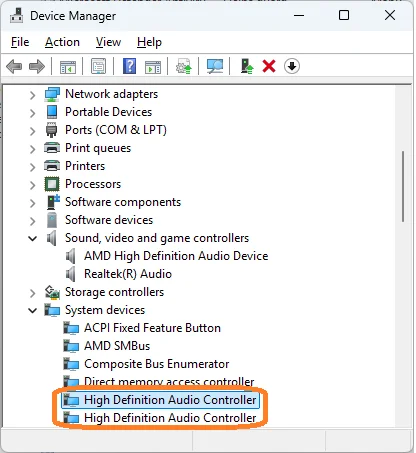Click speaker icon beside Realtek(R) Audio
The image size is (416, 453).
point(70,274)
